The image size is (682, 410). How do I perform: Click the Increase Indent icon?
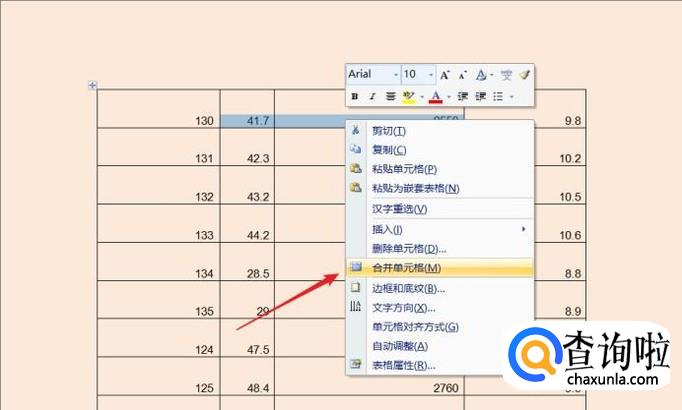coord(480,96)
